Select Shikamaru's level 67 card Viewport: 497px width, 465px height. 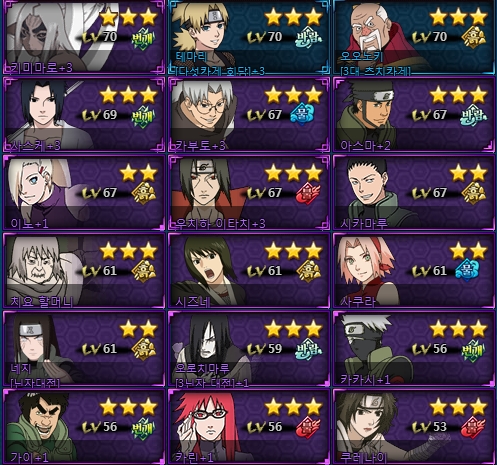click(x=414, y=193)
